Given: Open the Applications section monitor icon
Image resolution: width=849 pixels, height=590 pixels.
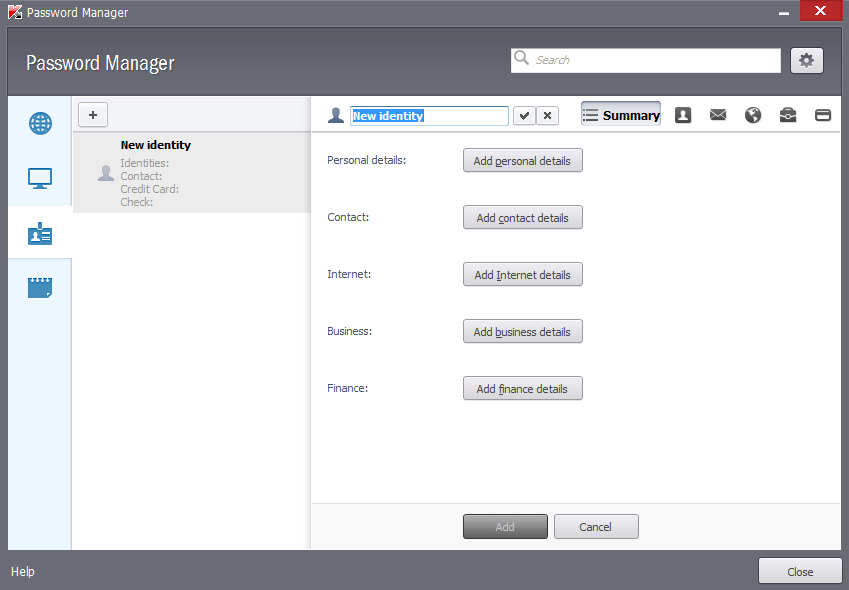Looking at the screenshot, I should point(40,179).
